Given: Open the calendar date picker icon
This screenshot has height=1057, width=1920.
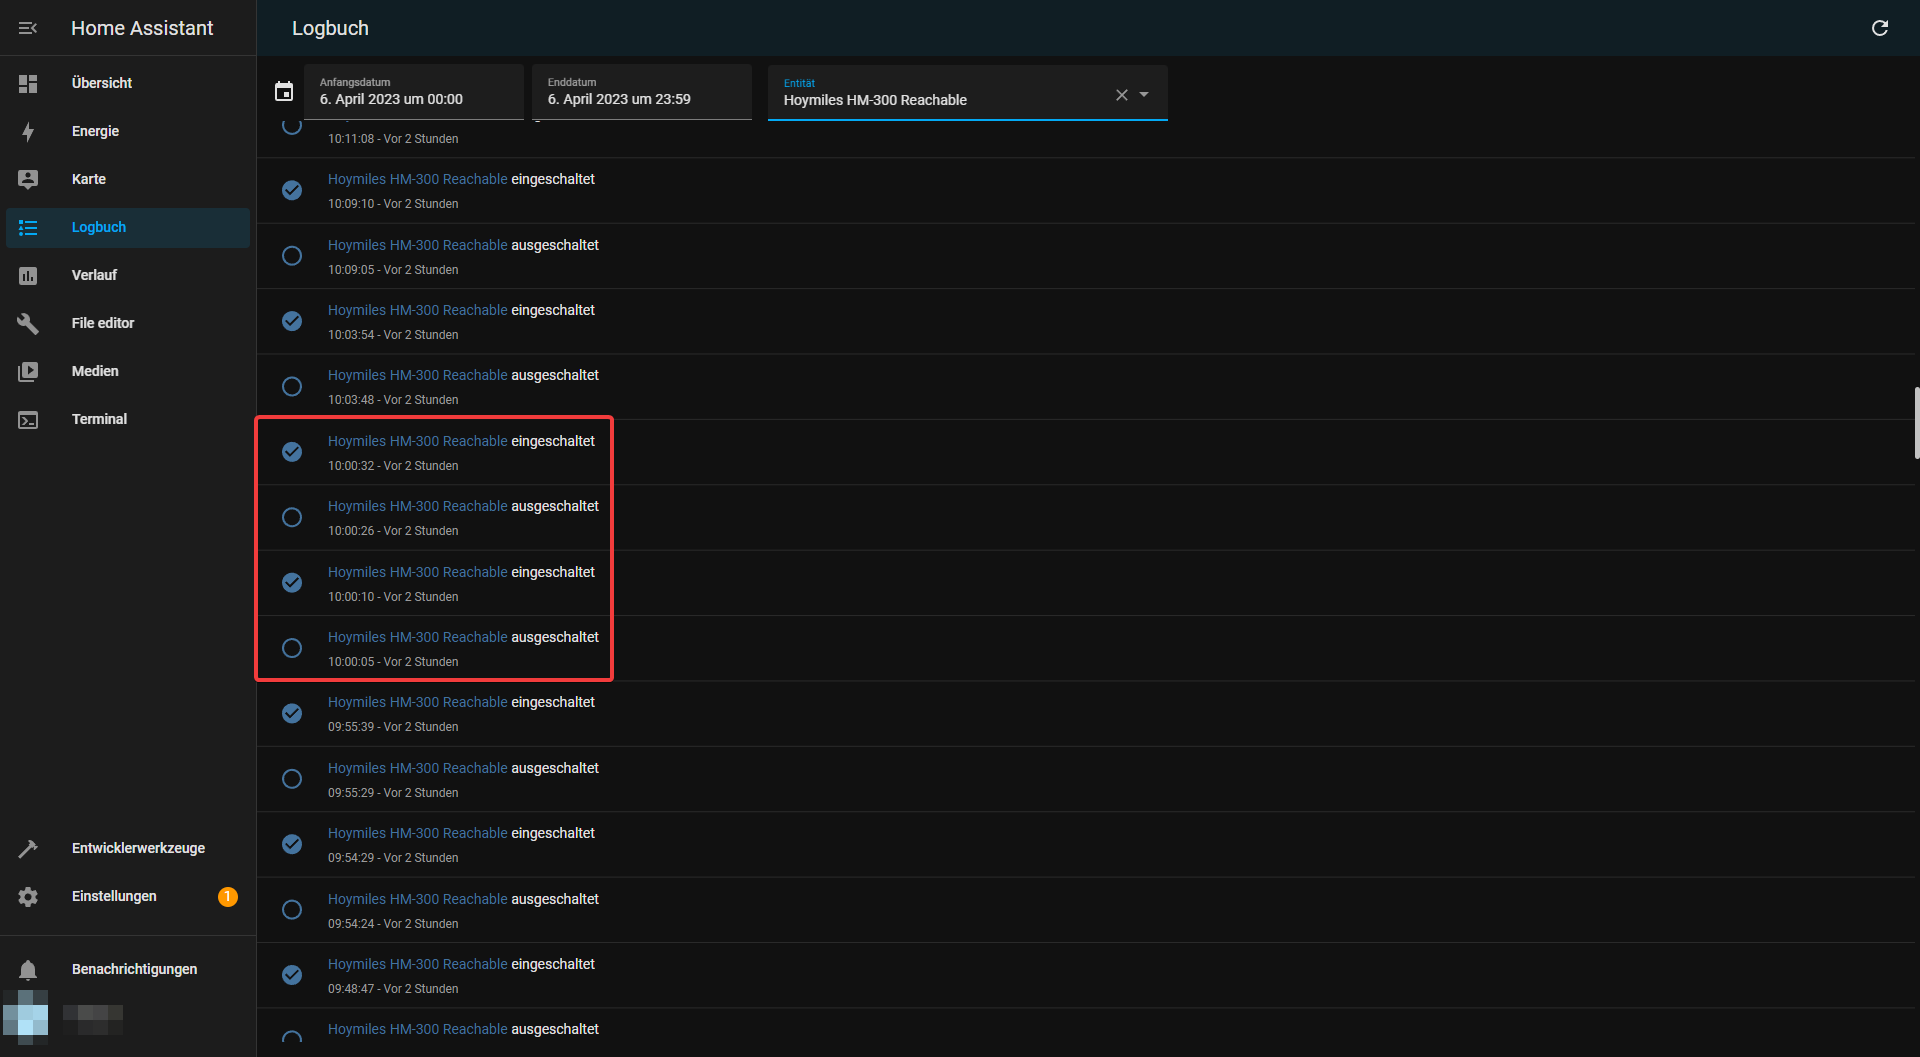Looking at the screenshot, I should pyautogui.click(x=284, y=90).
